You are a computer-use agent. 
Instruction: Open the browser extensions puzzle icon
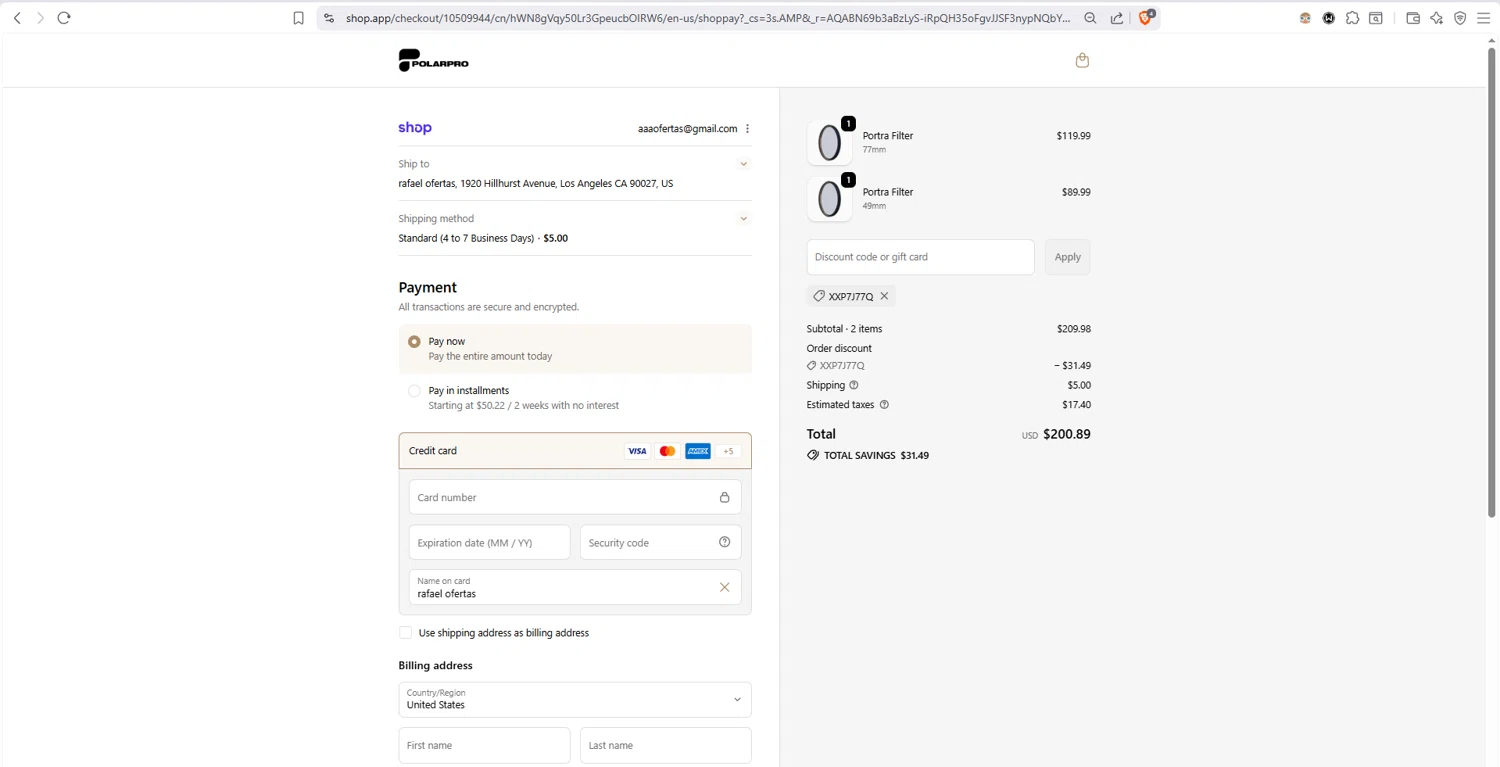coord(1352,18)
